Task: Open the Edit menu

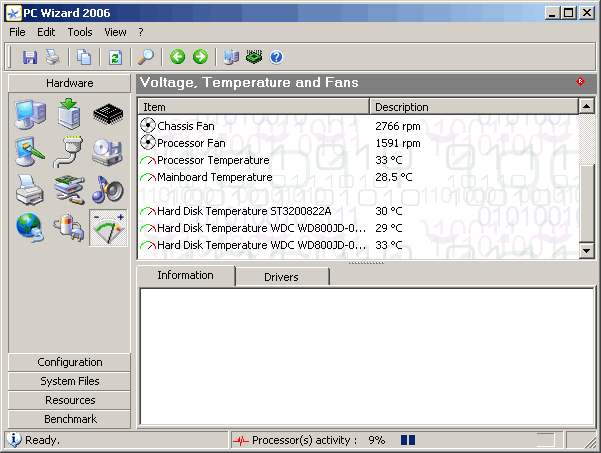Action: (x=46, y=32)
